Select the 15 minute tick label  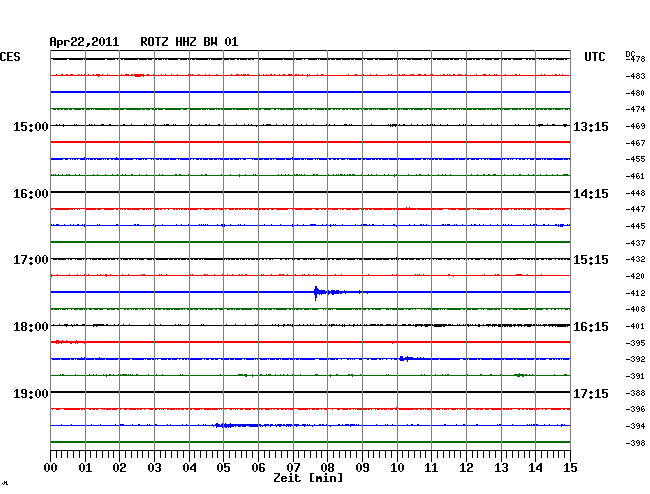tap(570, 468)
